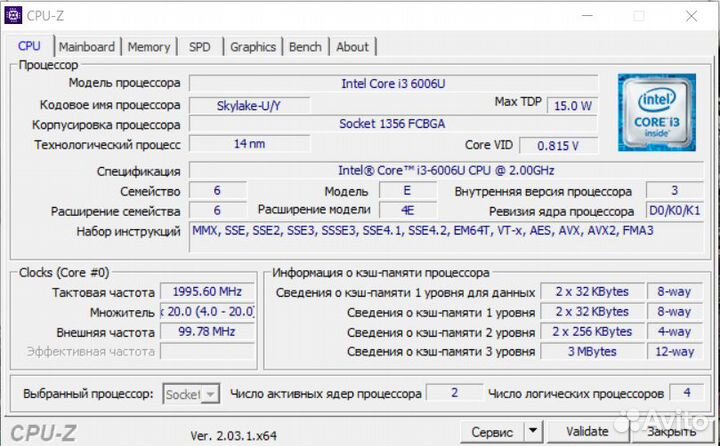Image resolution: width=720 pixels, height=446 pixels.
Task: Minimize the CPU-Z window
Action: [x=587, y=16]
